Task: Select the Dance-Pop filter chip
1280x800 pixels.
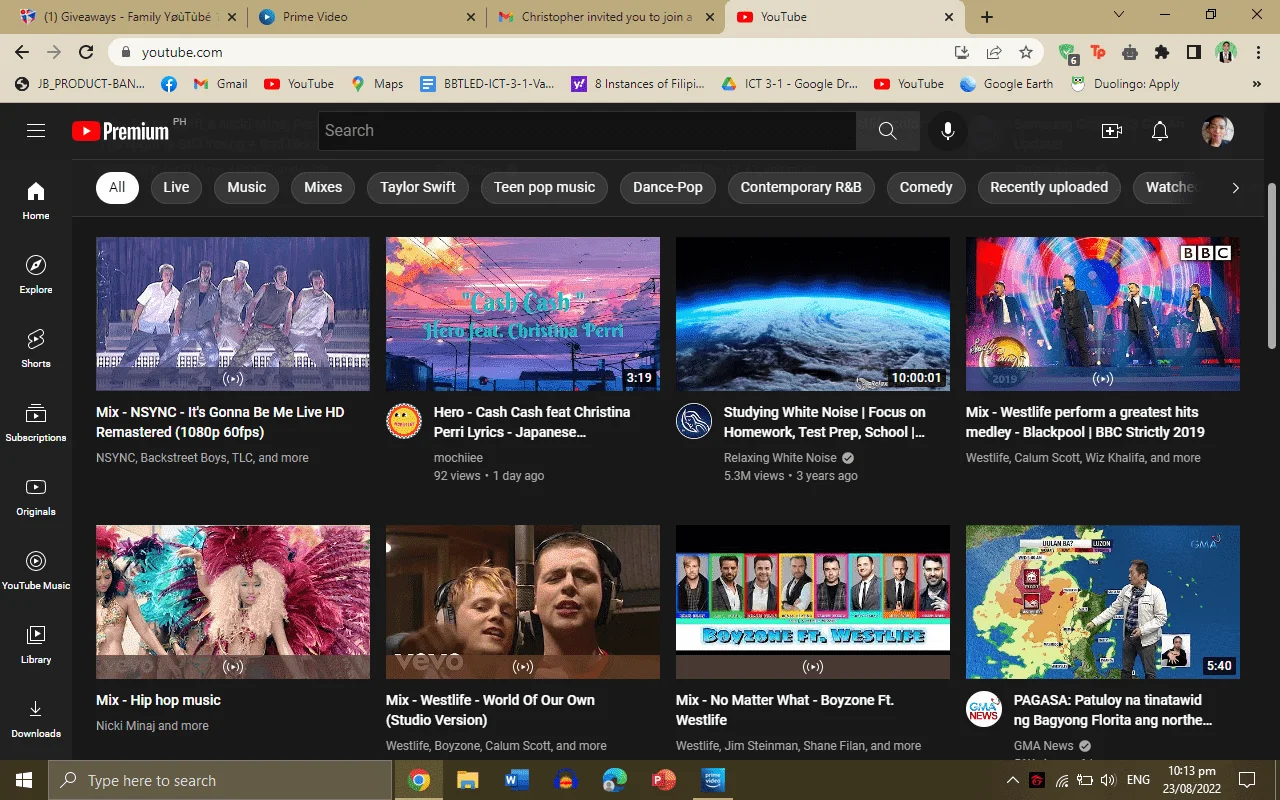Action: coord(668,187)
